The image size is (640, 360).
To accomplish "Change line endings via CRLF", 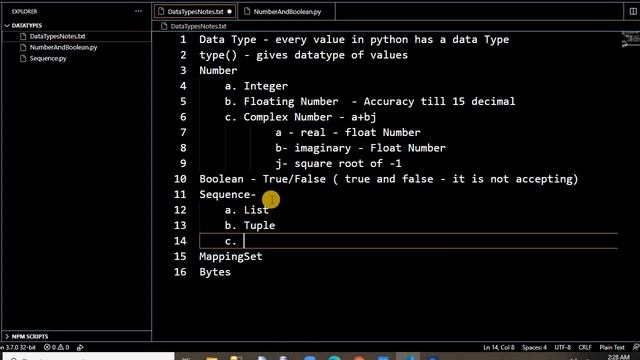I will [x=584, y=347].
